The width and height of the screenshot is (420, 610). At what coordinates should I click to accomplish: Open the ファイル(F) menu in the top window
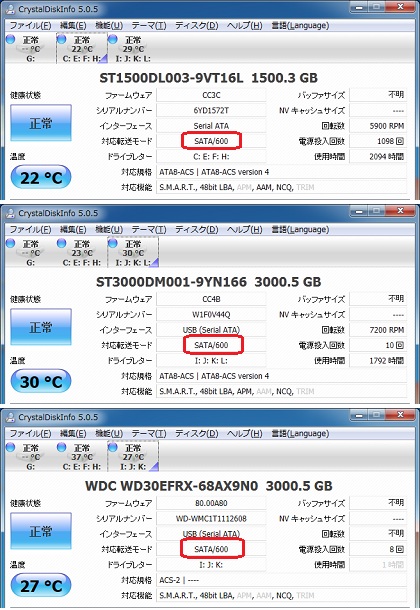(30, 26)
